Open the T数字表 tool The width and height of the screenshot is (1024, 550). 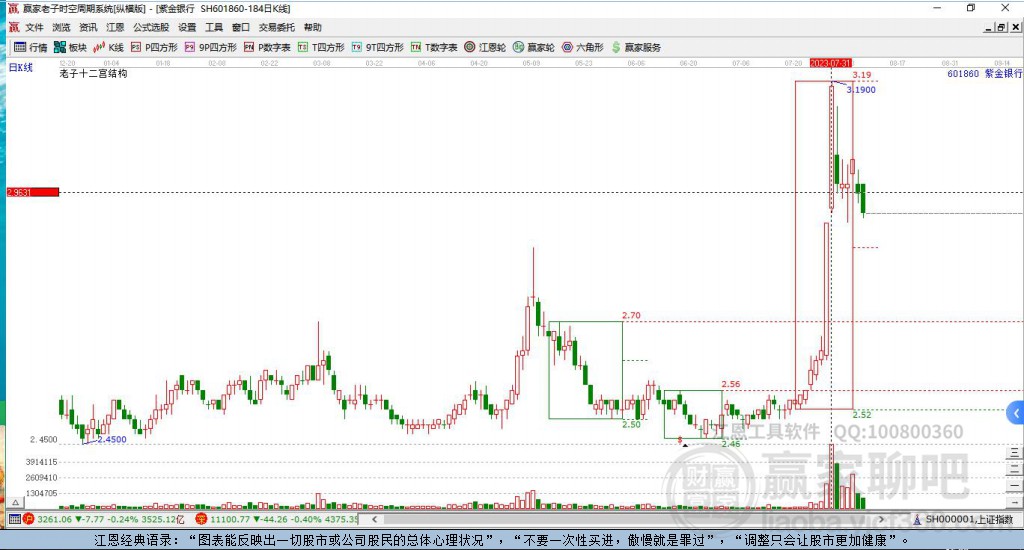(x=434, y=47)
